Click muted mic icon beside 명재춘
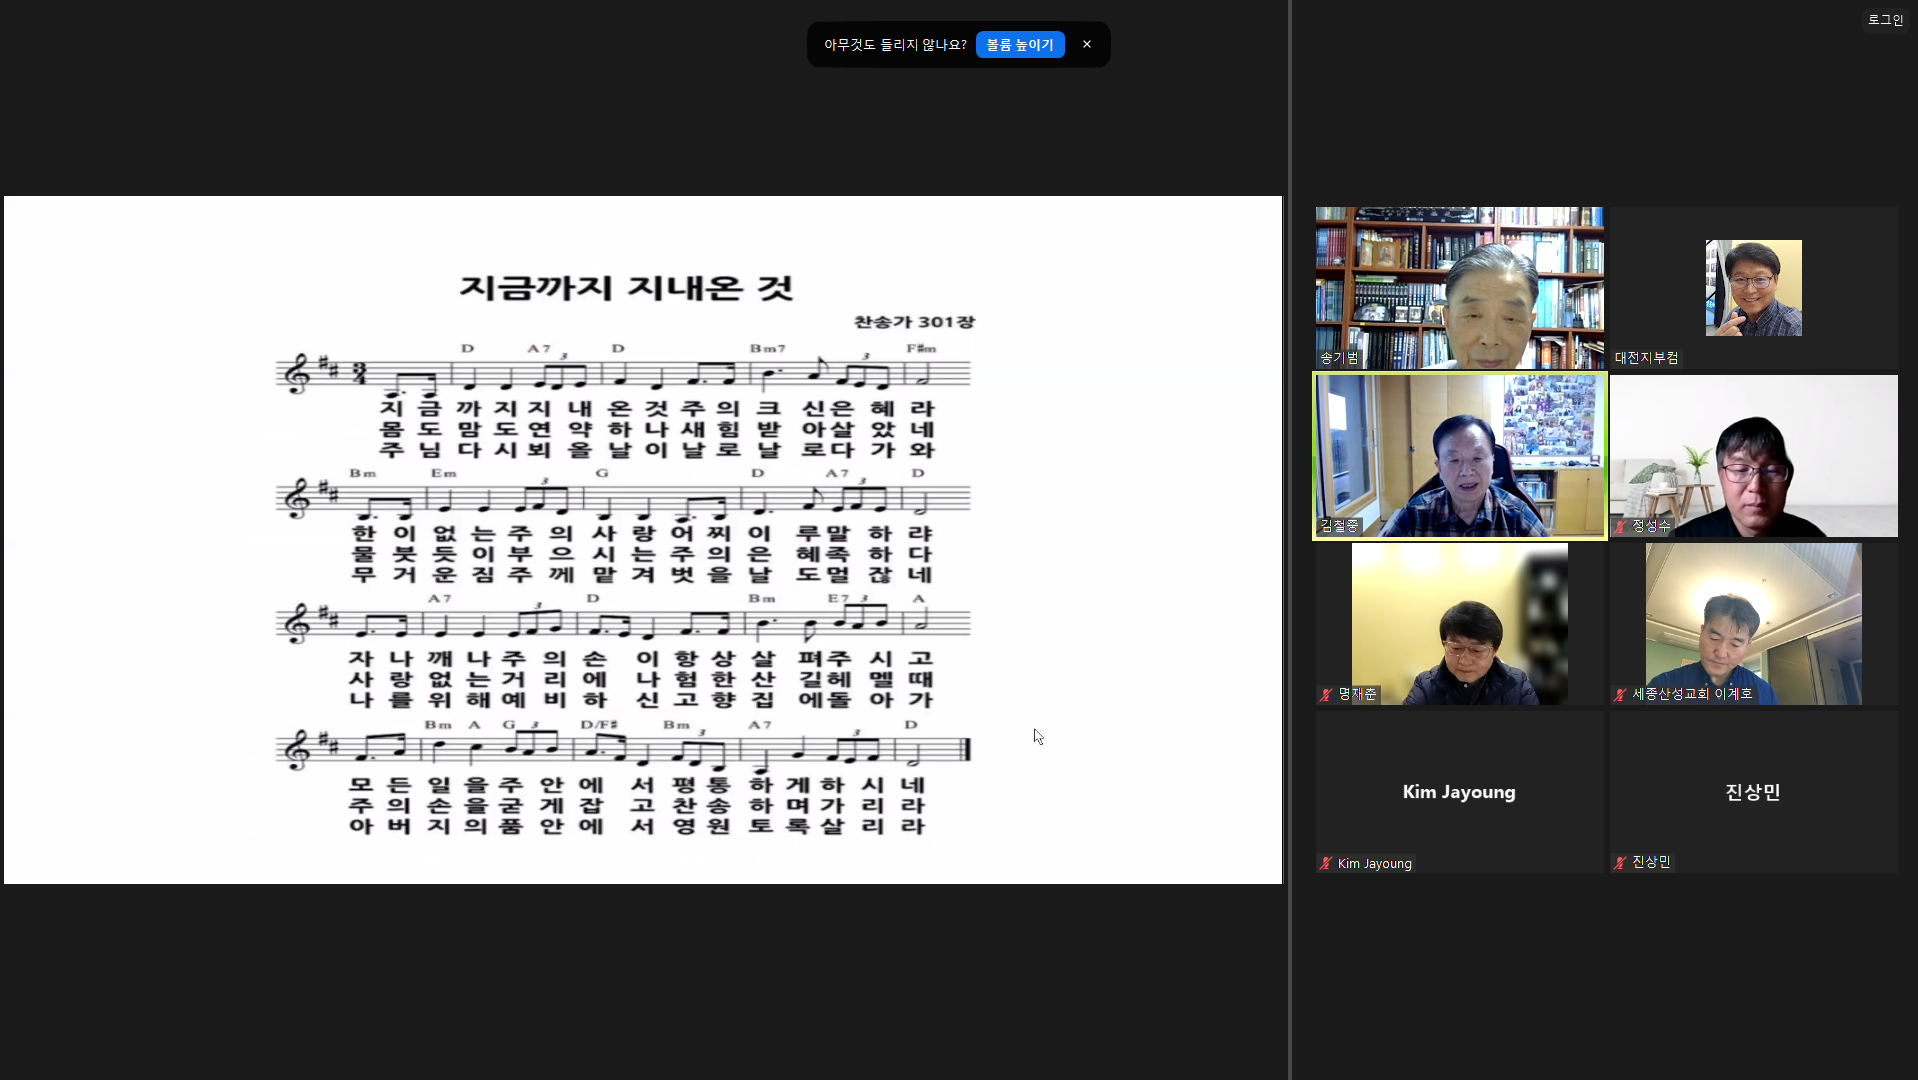This screenshot has height=1080, width=1918. pyautogui.click(x=1326, y=694)
